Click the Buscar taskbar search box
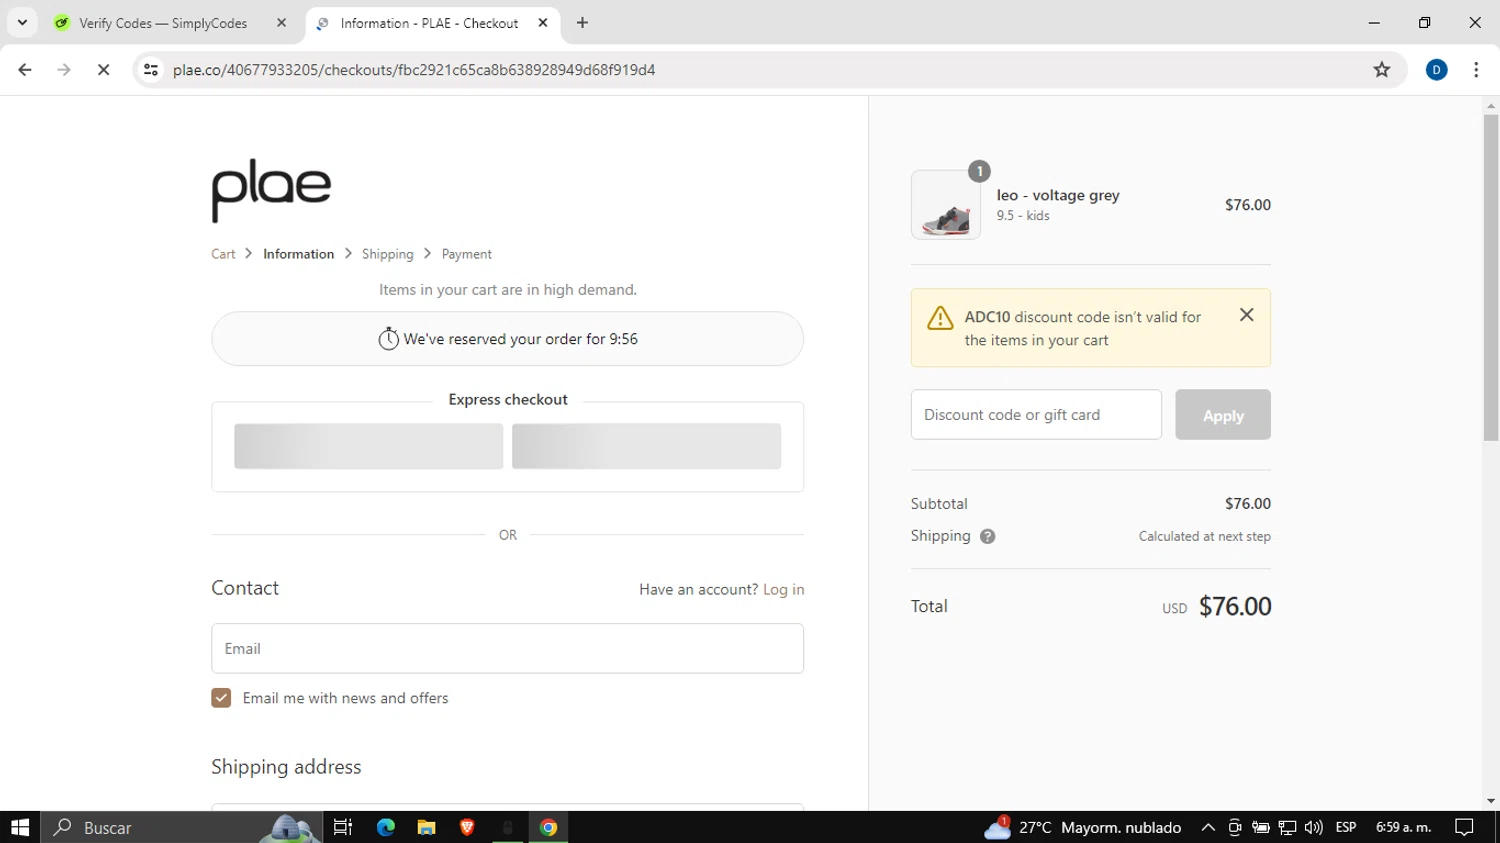This screenshot has width=1500, height=843. [182, 827]
